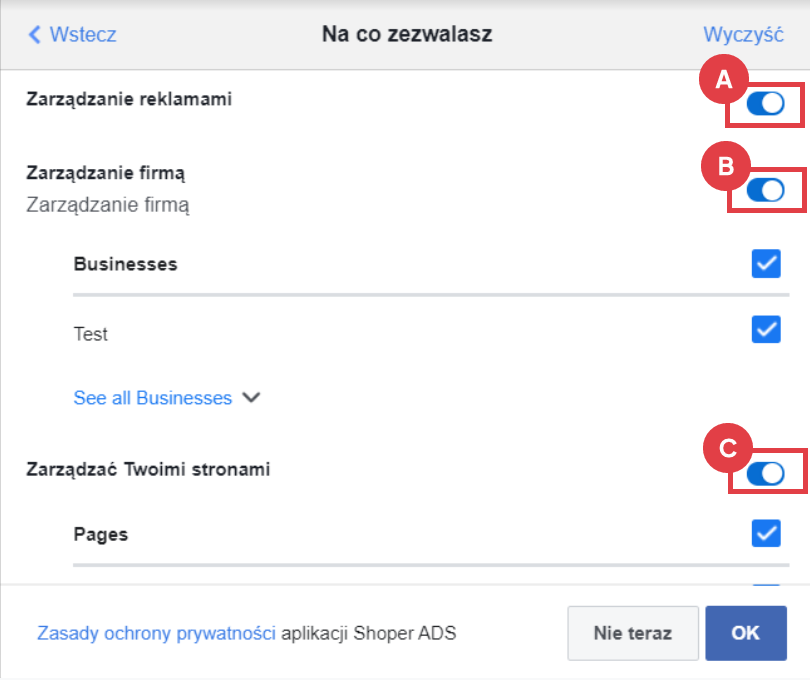Disable the Zarządzanie reklamami toggle

pyautogui.click(x=765, y=104)
